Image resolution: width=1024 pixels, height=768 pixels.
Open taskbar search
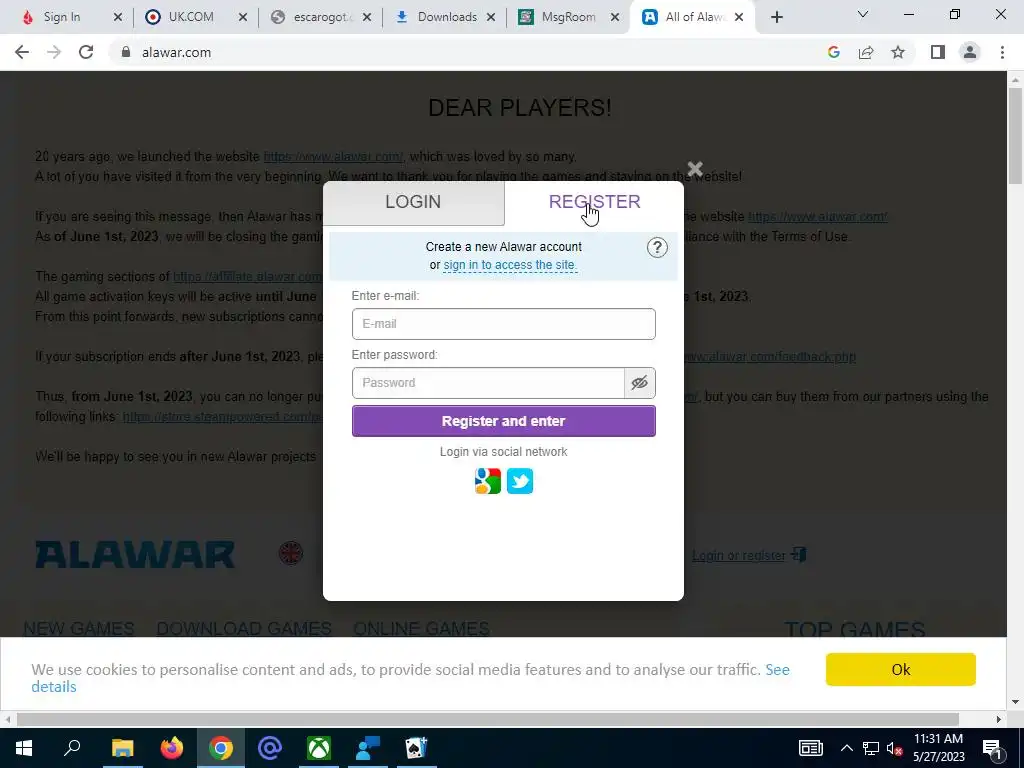pos(72,748)
